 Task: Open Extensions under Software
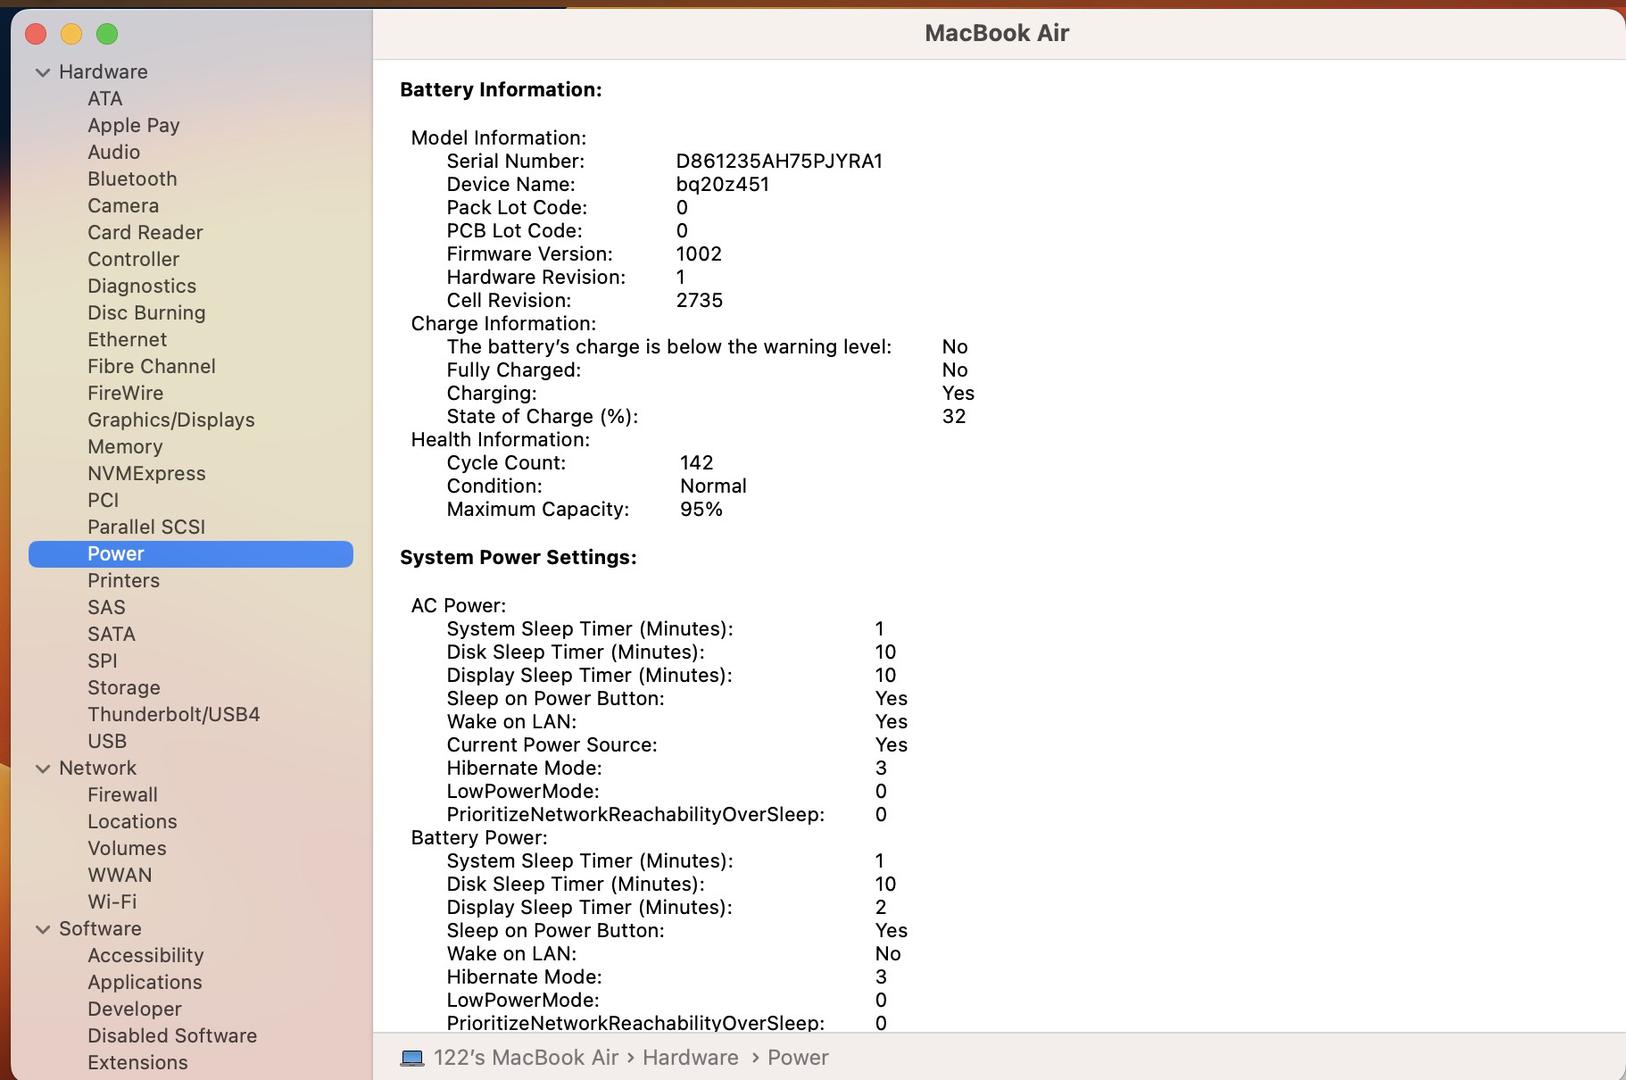(x=137, y=1062)
